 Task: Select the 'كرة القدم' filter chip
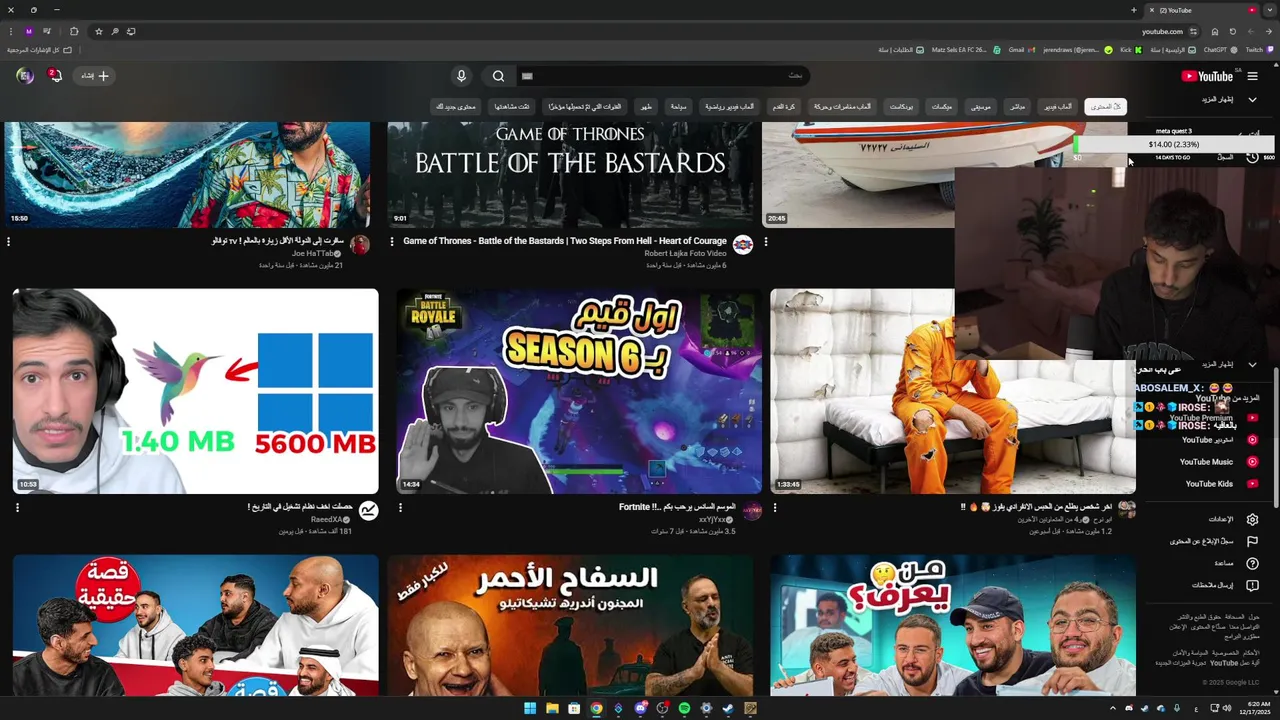(x=783, y=106)
